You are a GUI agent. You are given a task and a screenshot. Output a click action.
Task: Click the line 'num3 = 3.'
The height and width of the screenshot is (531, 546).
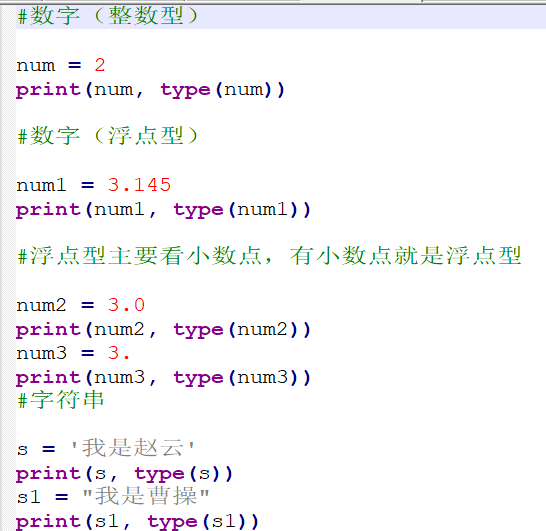(x=73, y=353)
